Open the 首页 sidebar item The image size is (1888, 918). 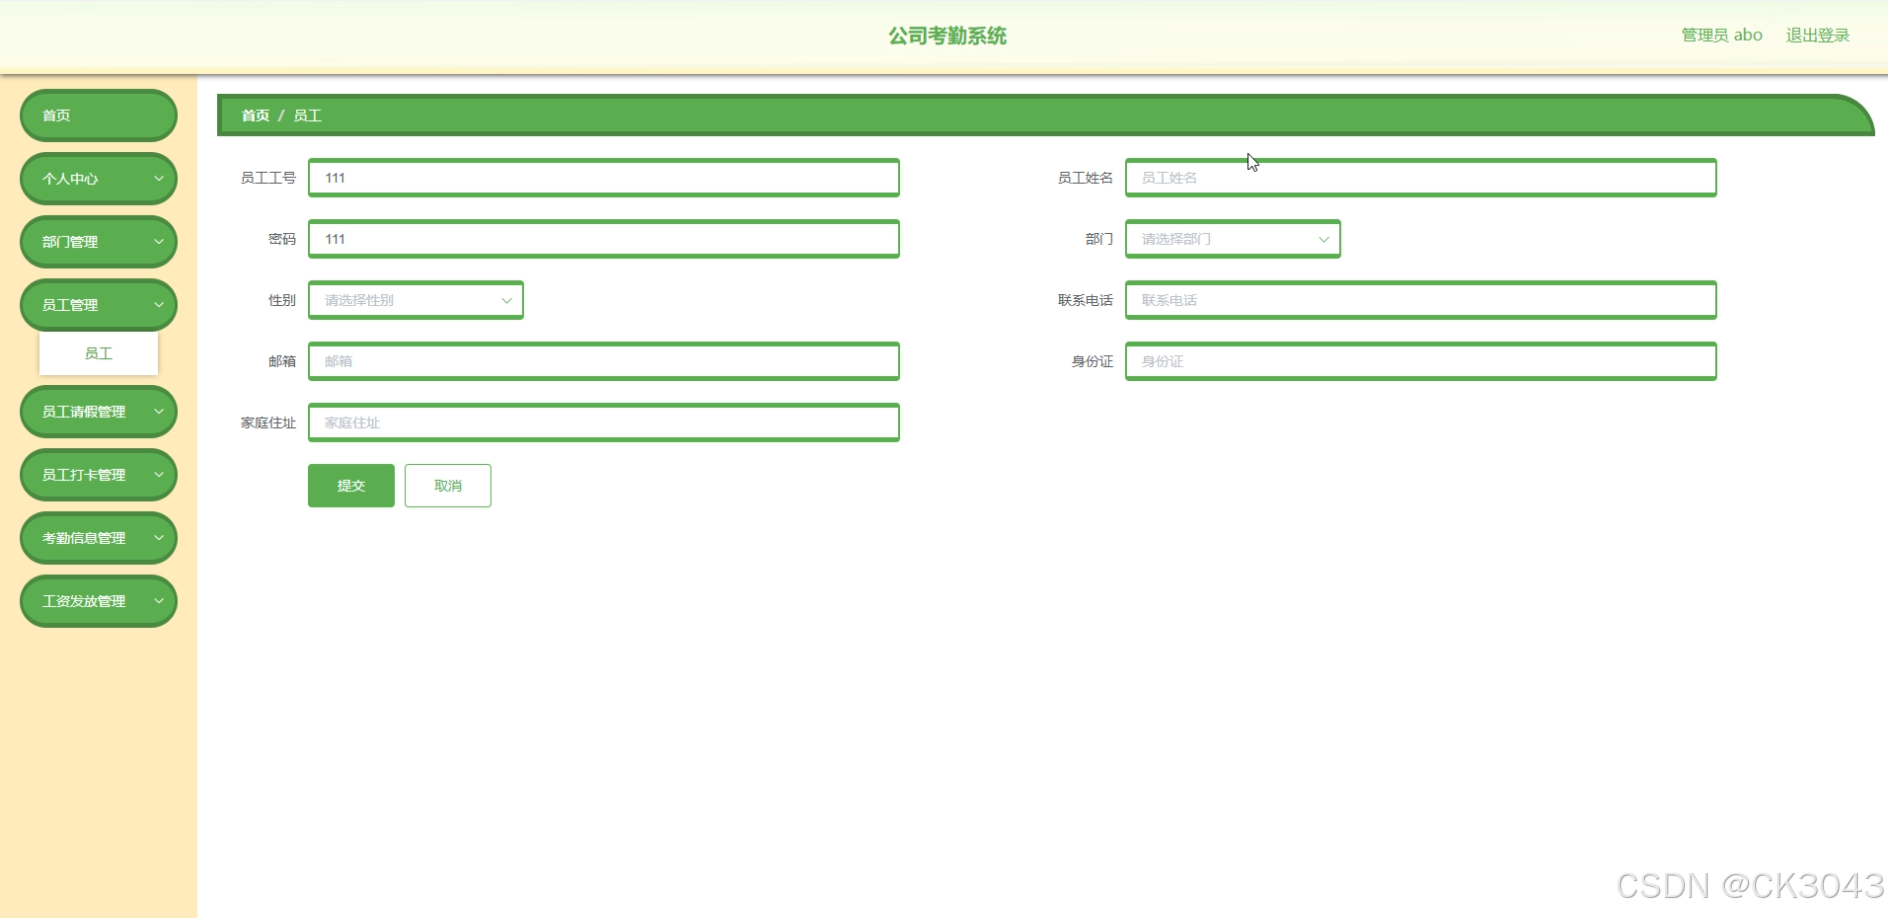click(98, 115)
